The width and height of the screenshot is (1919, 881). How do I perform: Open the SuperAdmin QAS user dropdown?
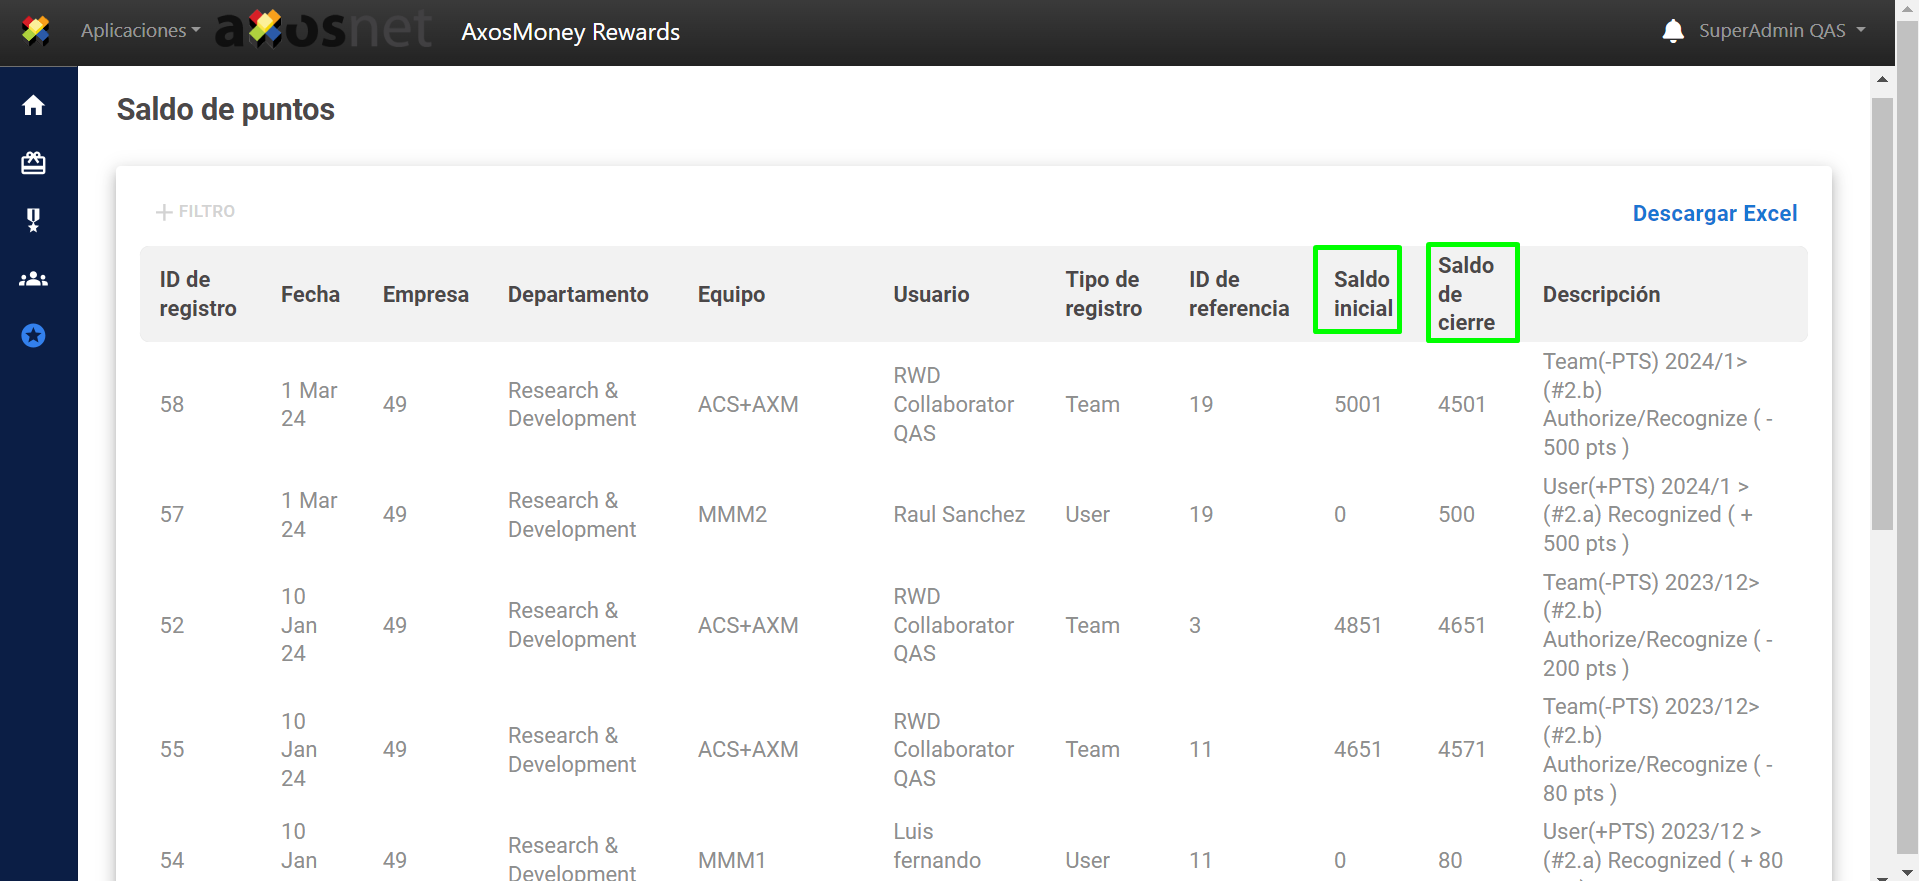click(x=1781, y=31)
